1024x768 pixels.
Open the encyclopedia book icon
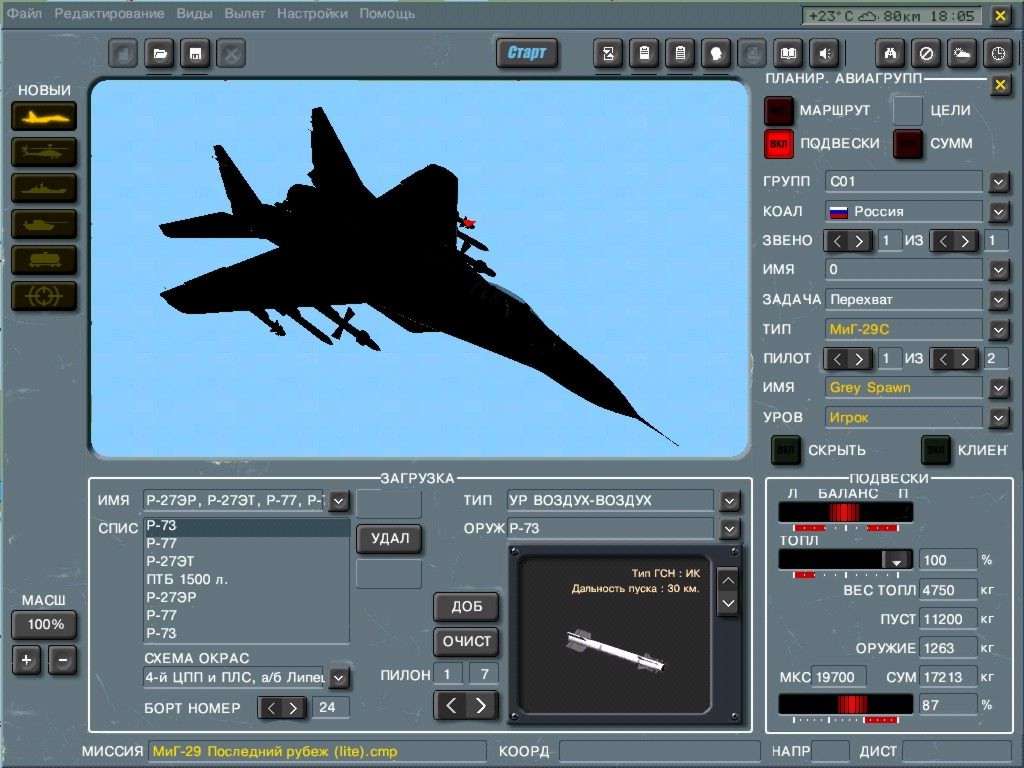pyautogui.click(x=788, y=54)
